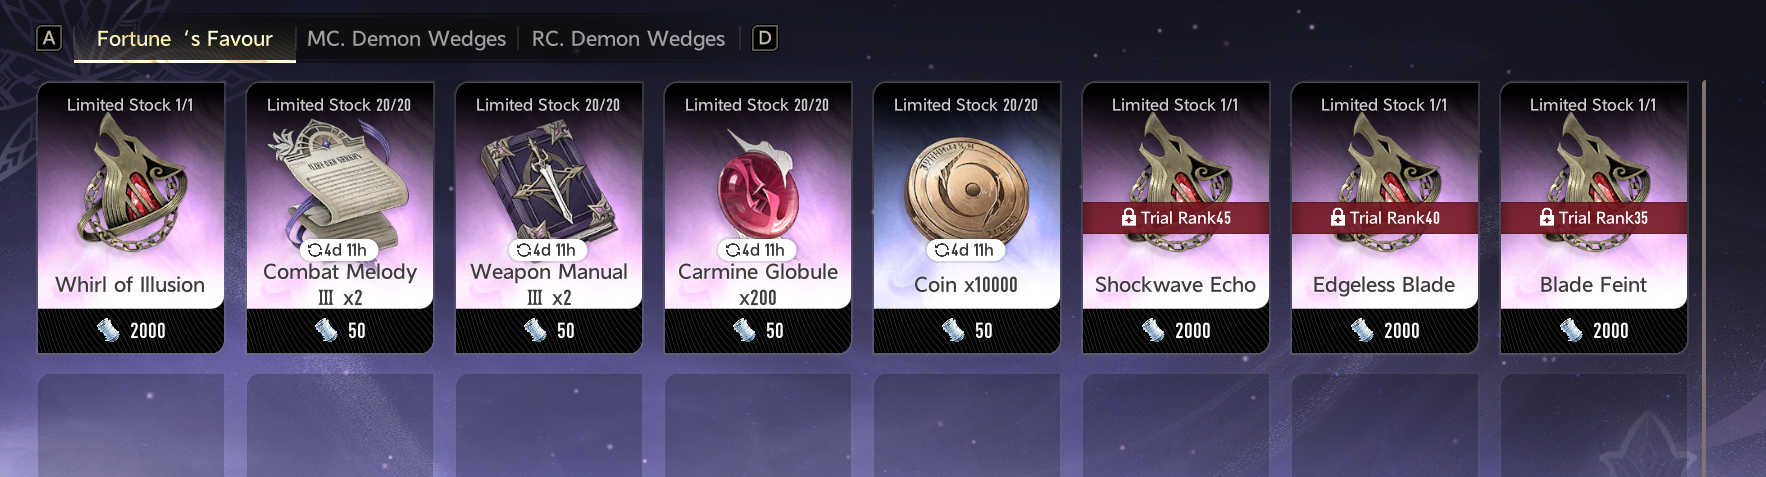Click the Trial Rank45 lock banner
The image size is (1766, 477).
(x=1176, y=218)
